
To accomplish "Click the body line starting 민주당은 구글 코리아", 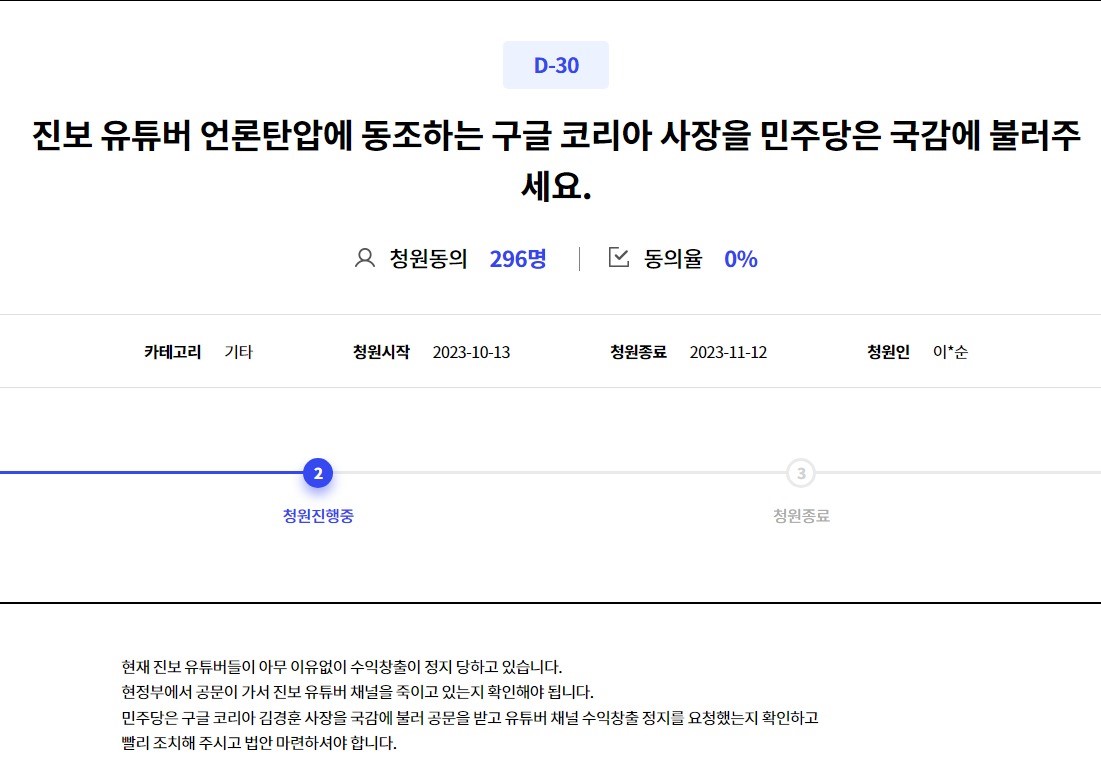I will pyautogui.click(x=470, y=717).
